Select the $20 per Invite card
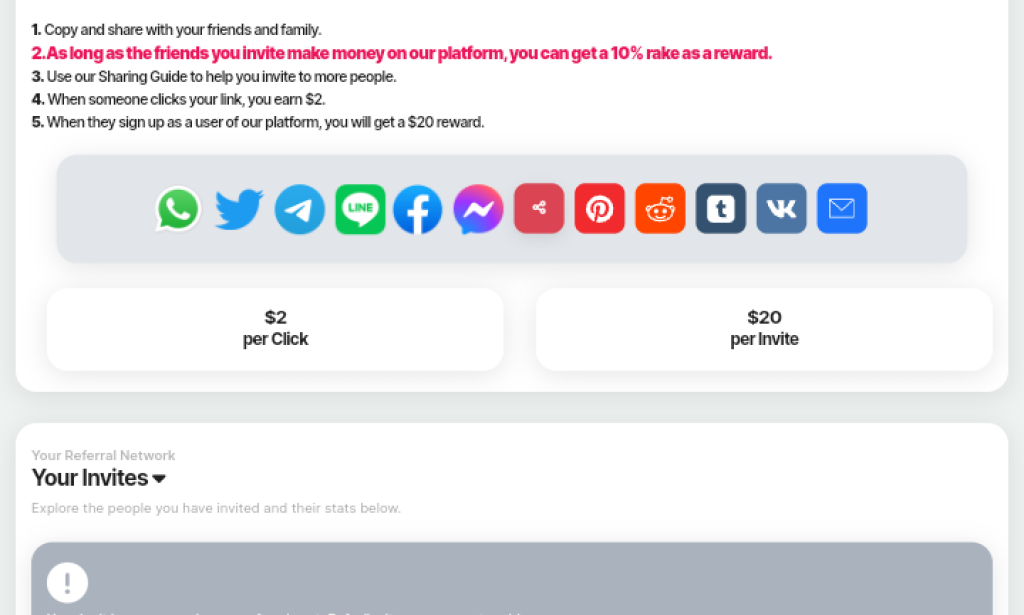This screenshot has width=1024, height=615. (764, 328)
